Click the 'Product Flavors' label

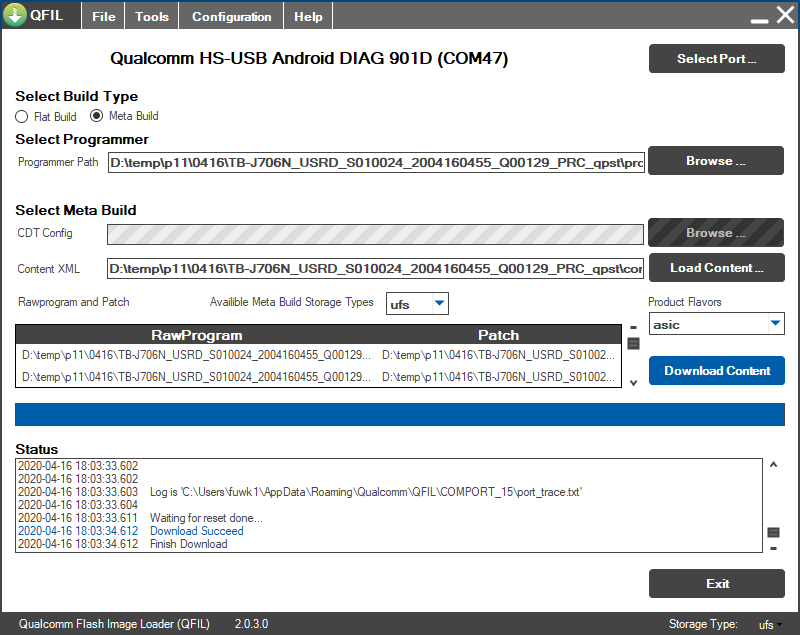click(685, 302)
